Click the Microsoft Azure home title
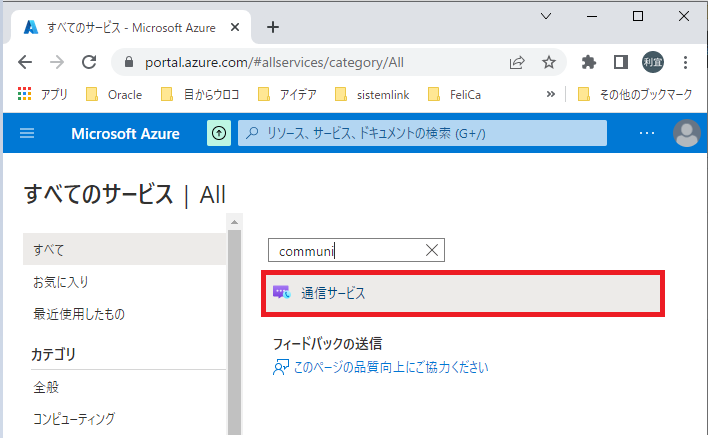This screenshot has height=438, width=711. [x=125, y=133]
